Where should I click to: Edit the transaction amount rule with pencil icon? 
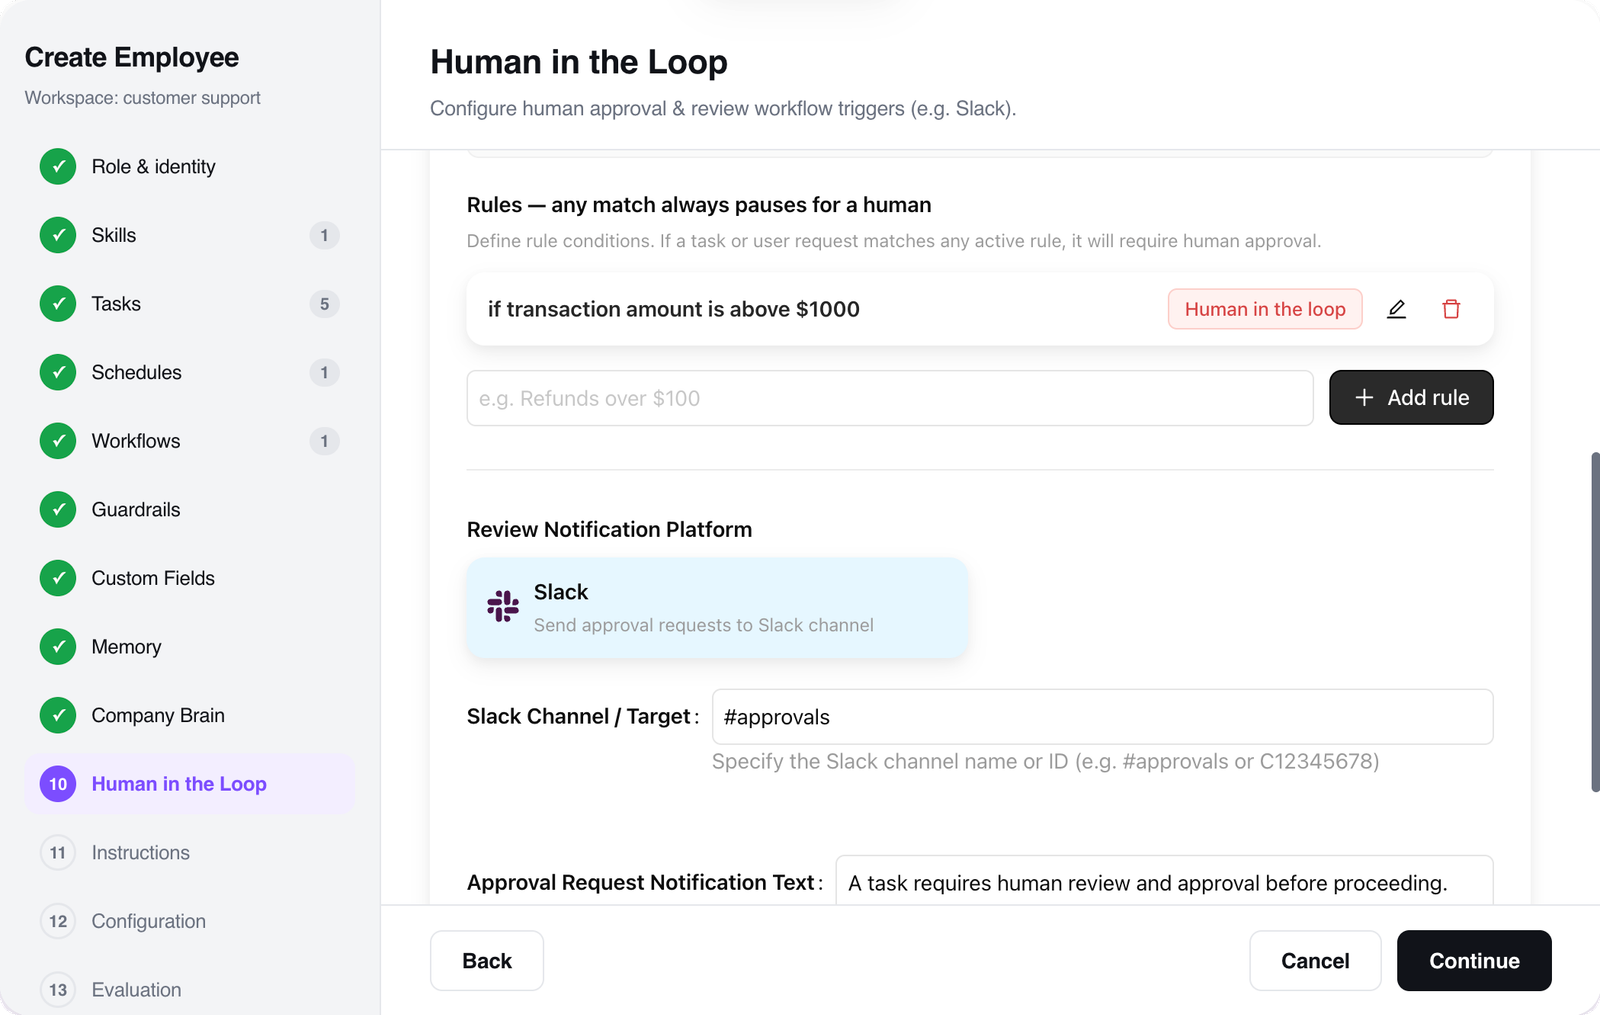[x=1396, y=309]
